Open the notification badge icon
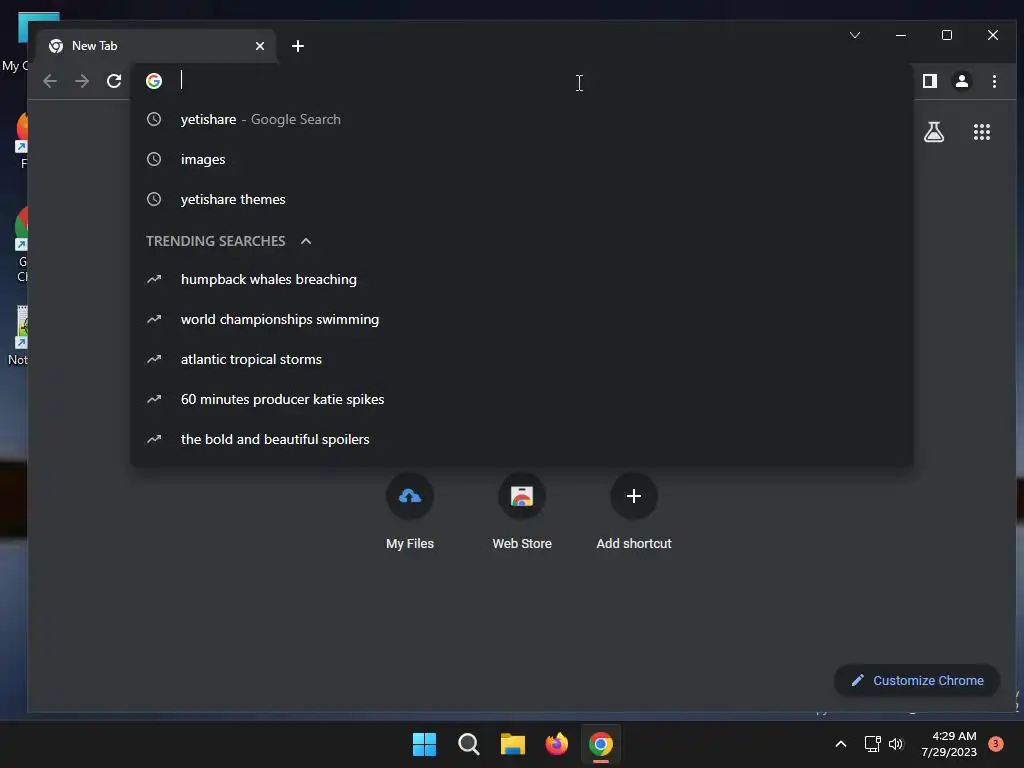This screenshot has width=1024, height=768. point(996,743)
